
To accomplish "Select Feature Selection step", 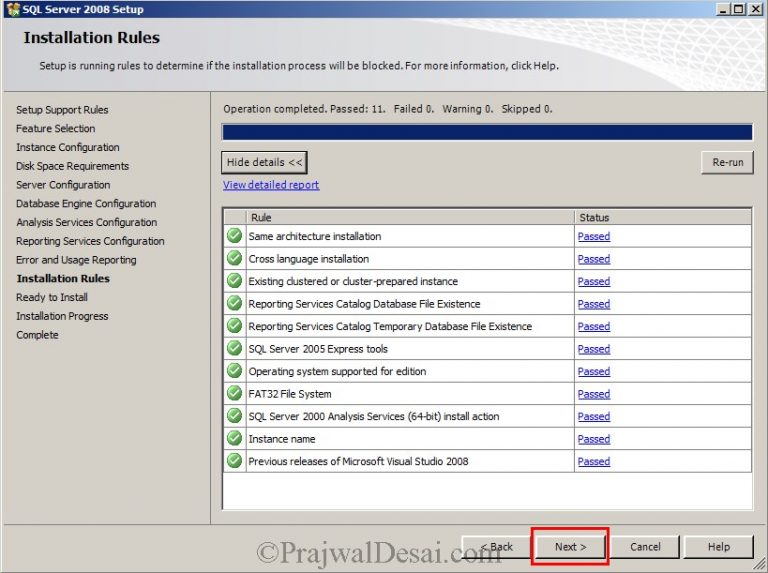I will pos(55,128).
